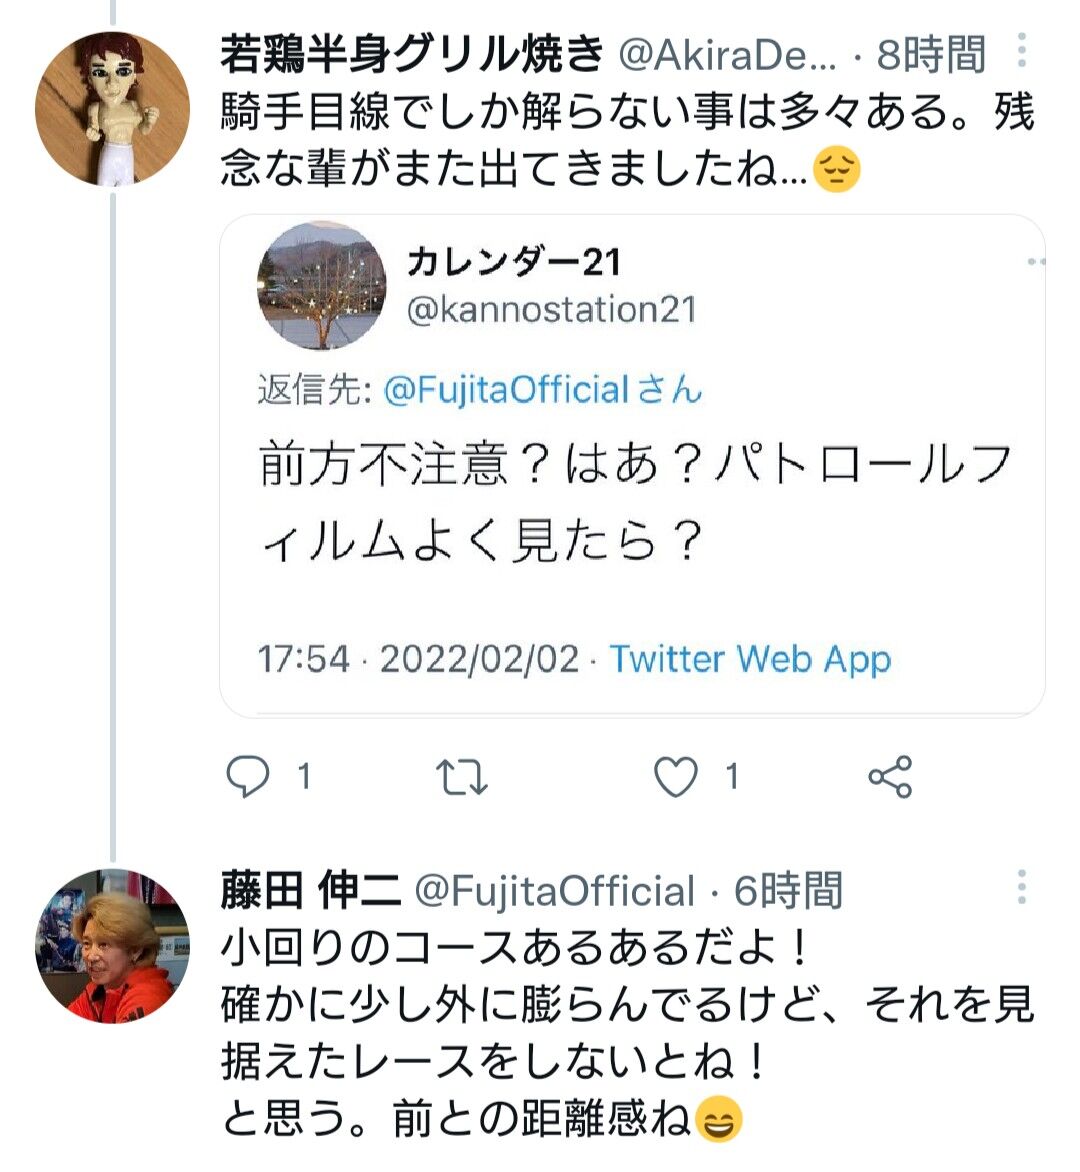This screenshot has height=1172, width=1080.
Task: Open the quoted tweet's more options dots
Action: coord(1036,262)
